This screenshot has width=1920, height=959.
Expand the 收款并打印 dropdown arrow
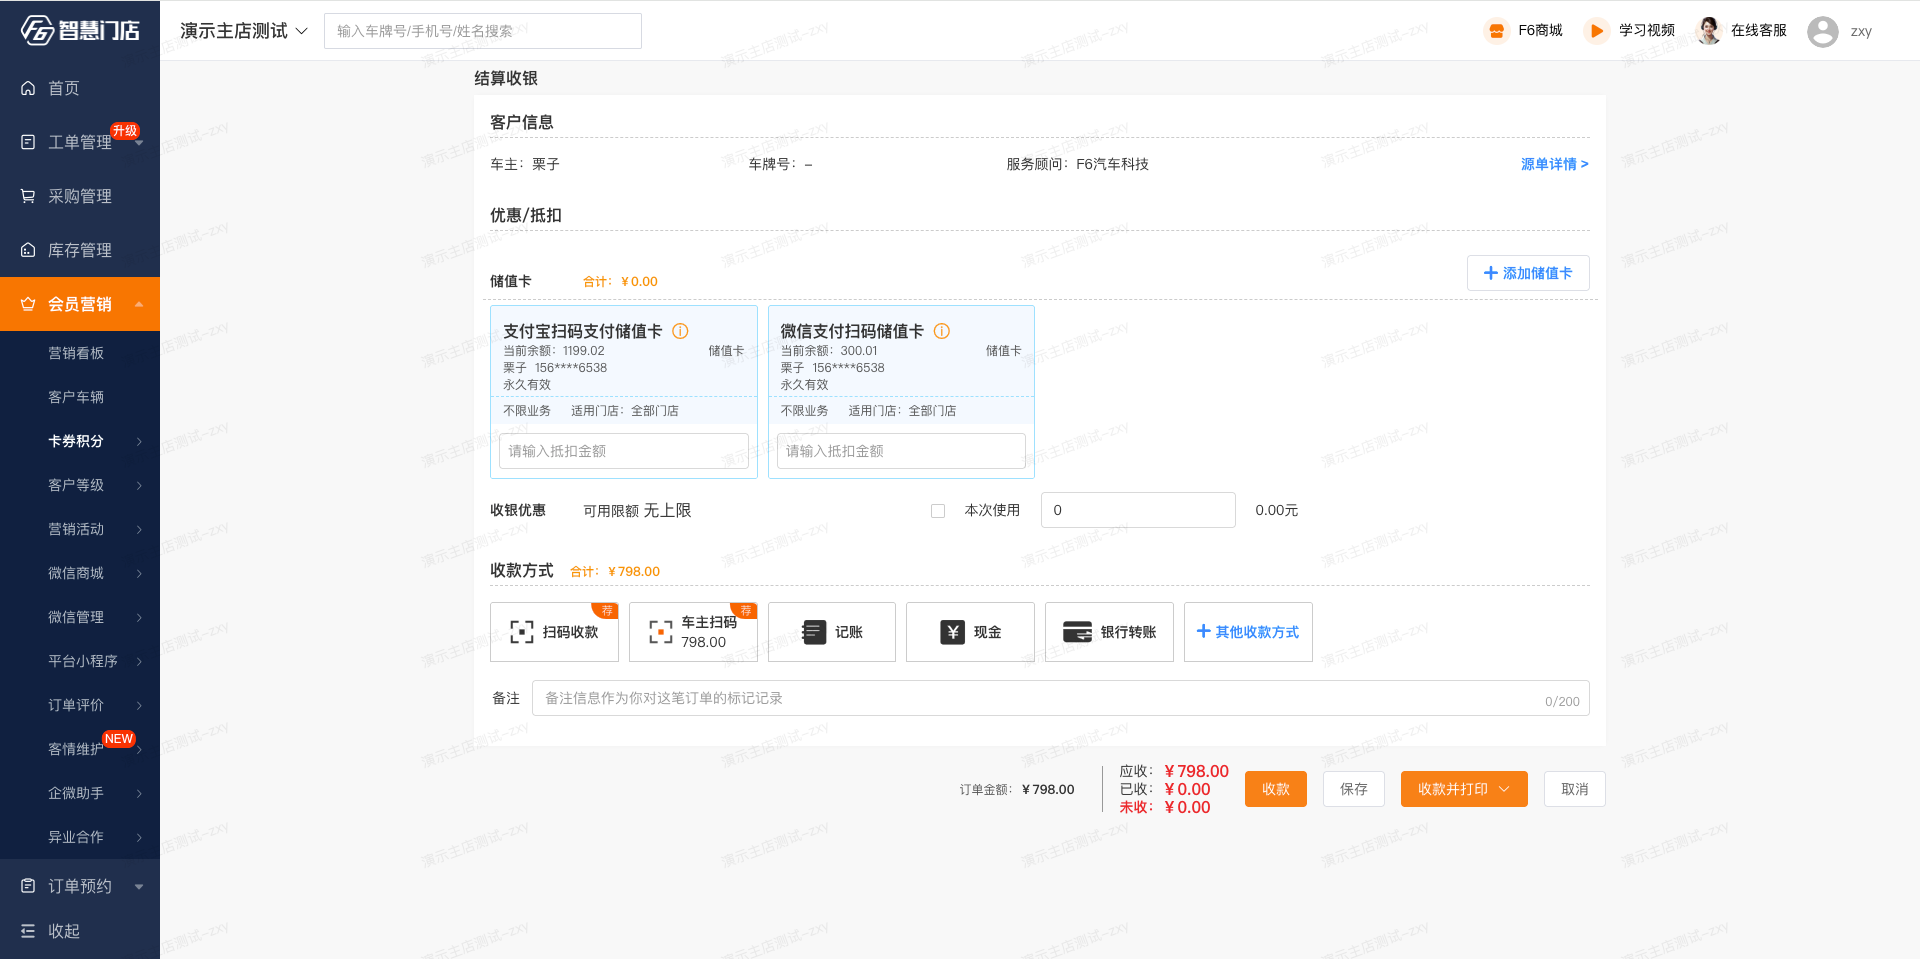(1505, 789)
